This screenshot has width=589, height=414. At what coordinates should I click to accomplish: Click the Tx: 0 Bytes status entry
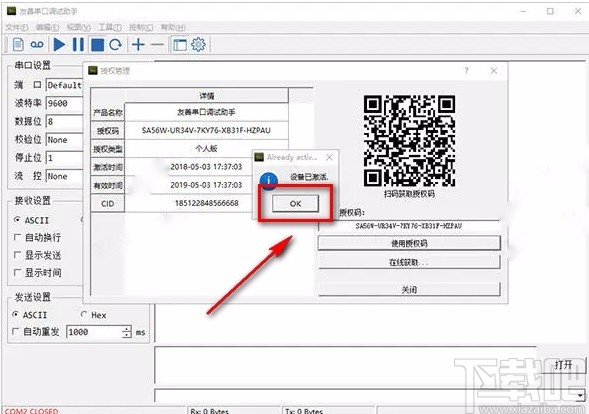[x=304, y=411]
